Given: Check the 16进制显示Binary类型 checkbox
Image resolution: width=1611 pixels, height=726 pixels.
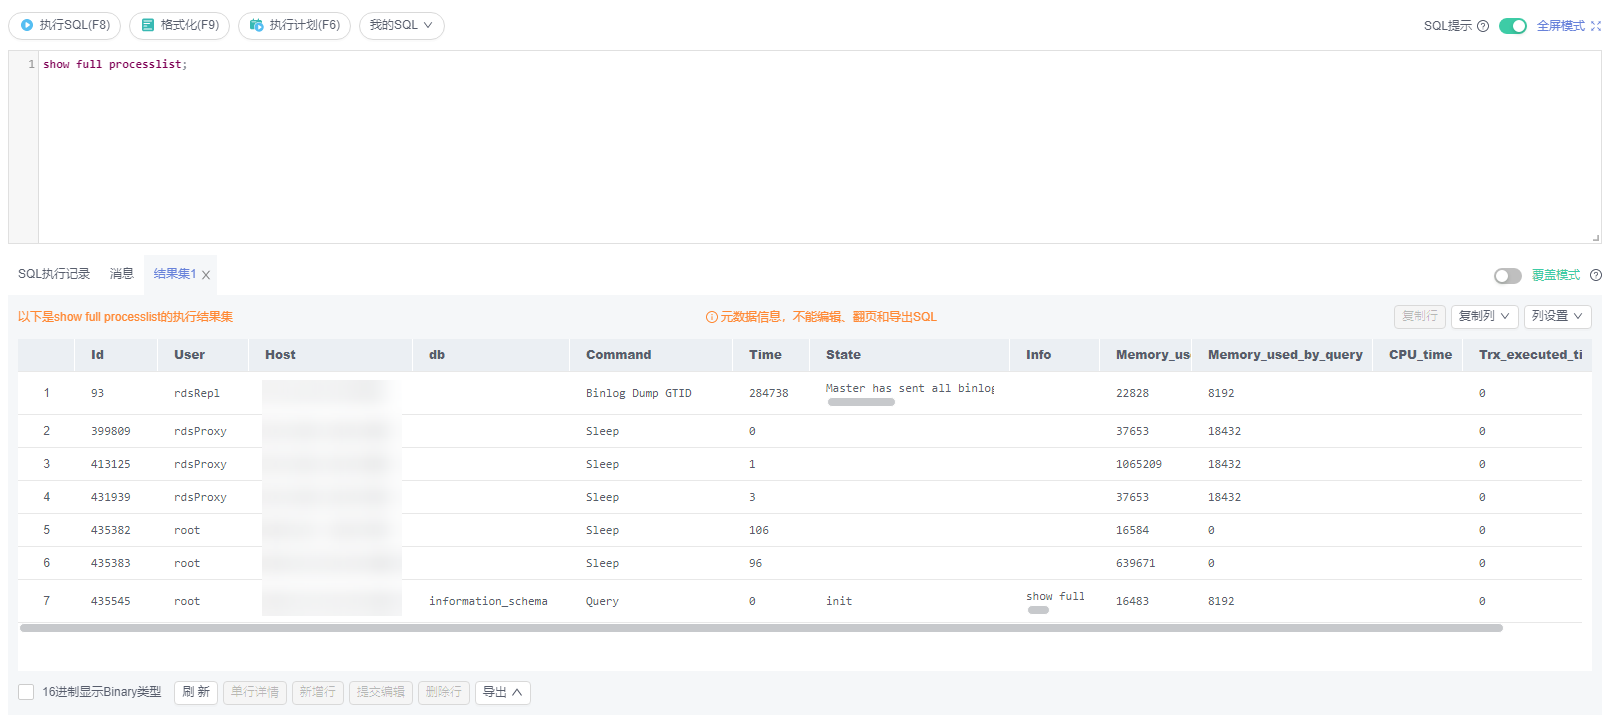Looking at the screenshot, I should click(26, 692).
